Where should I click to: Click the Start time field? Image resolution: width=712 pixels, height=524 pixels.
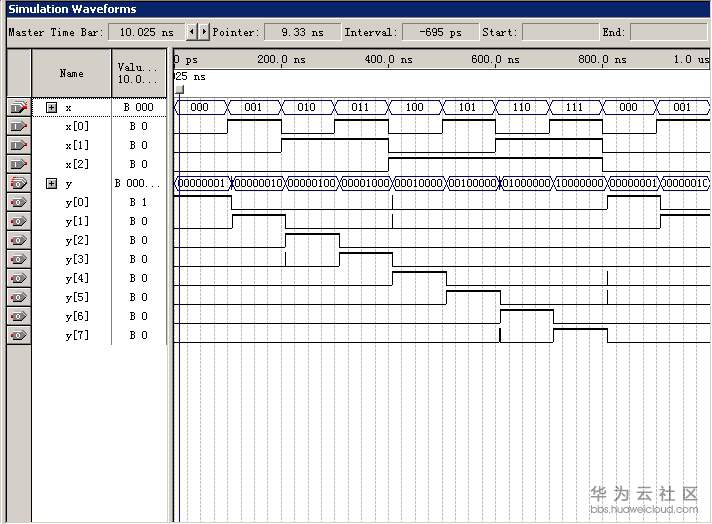[x=561, y=32]
